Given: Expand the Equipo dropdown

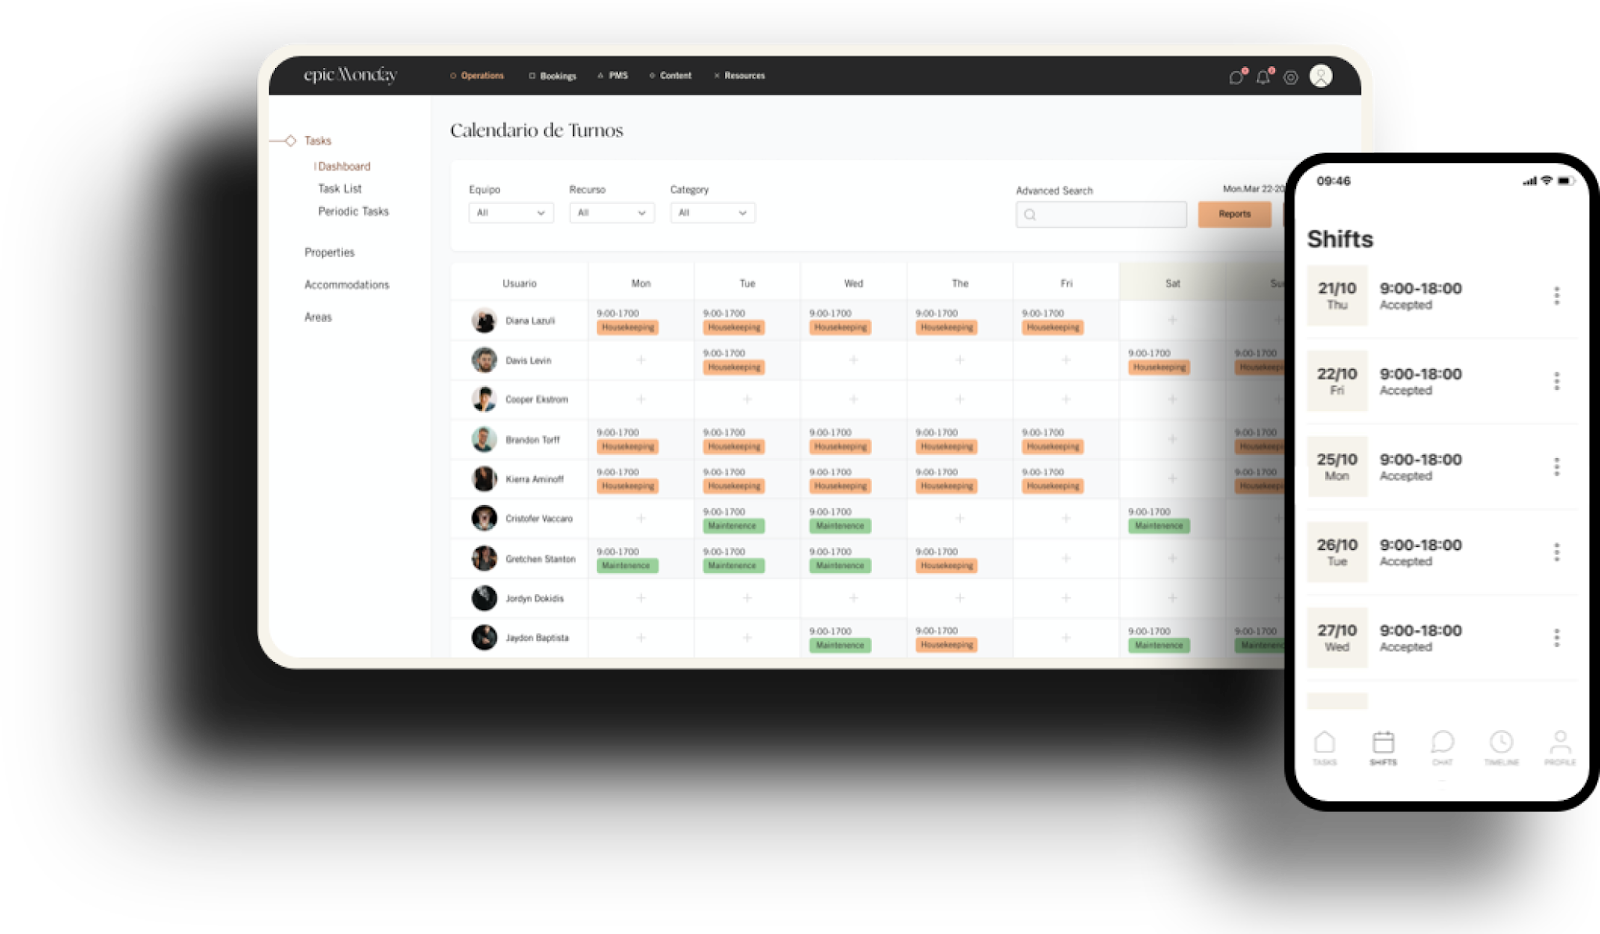Looking at the screenshot, I should point(511,213).
